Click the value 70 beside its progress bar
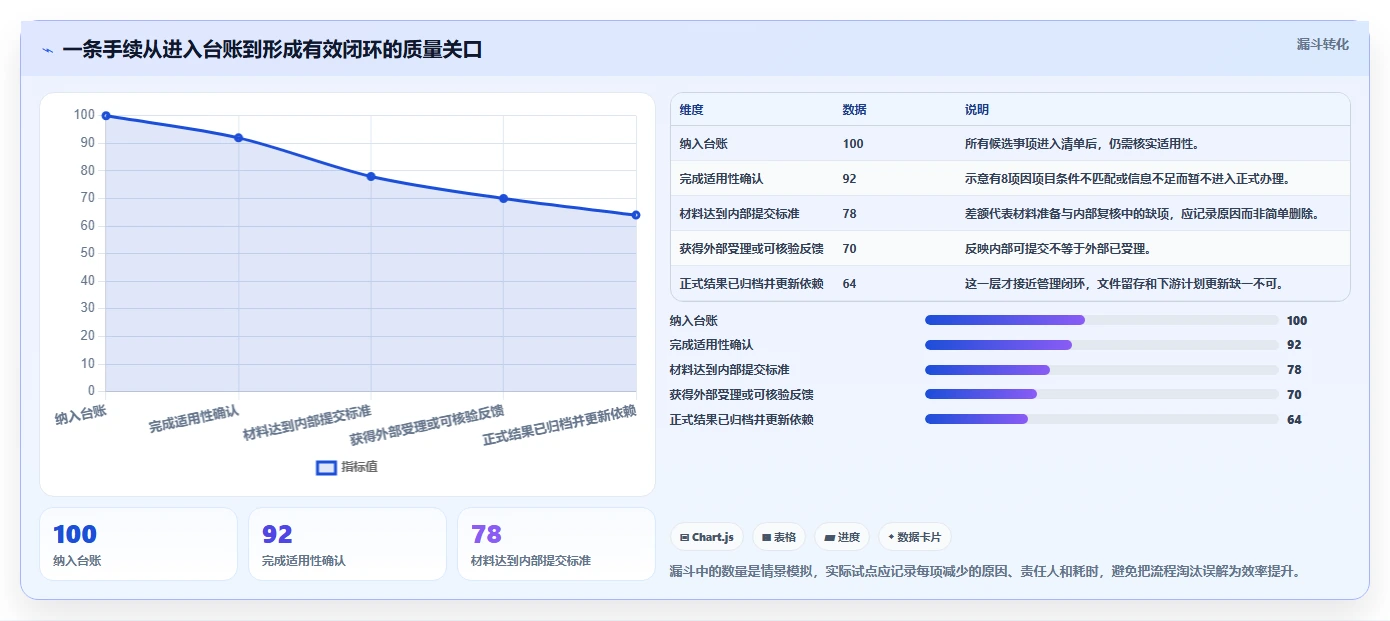 1294,395
